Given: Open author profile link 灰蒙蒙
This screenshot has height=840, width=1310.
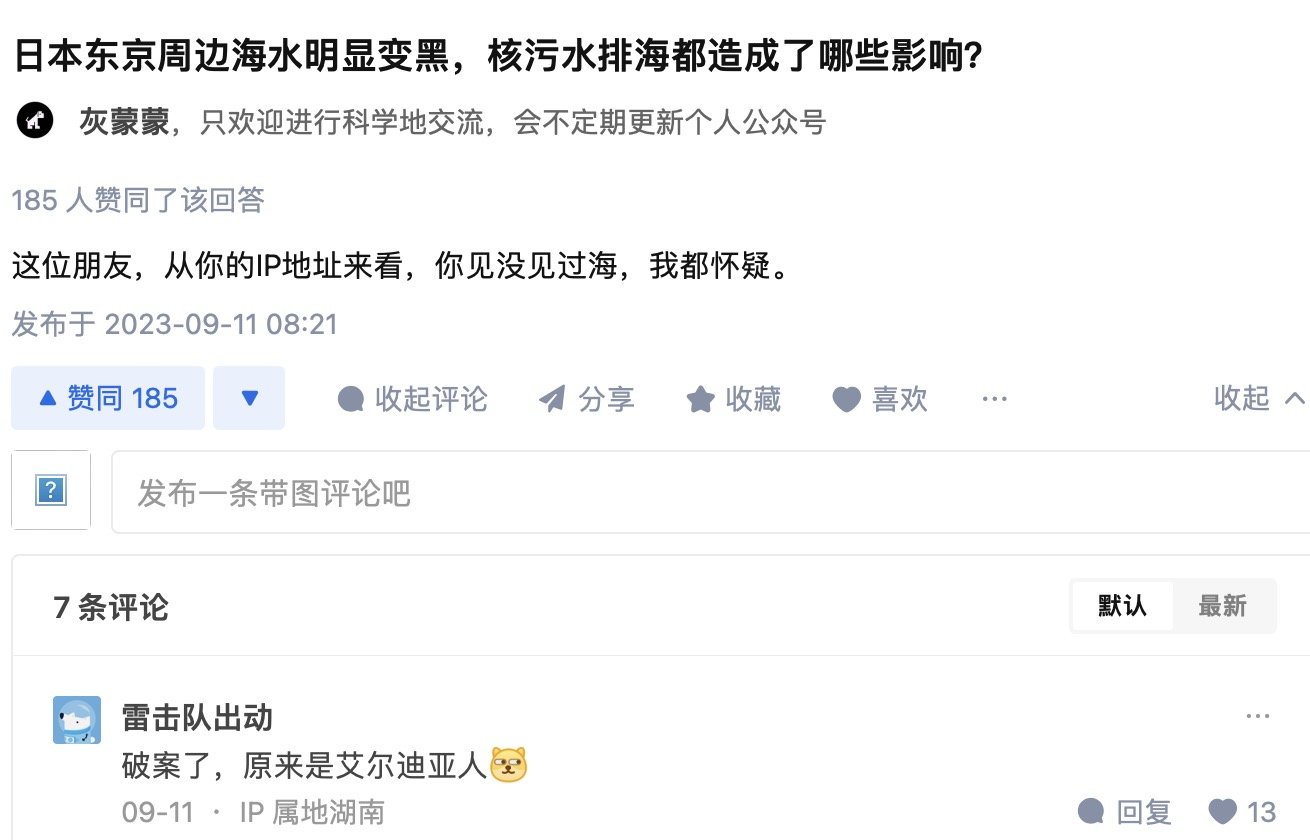Looking at the screenshot, I should click(x=125, y=122).
